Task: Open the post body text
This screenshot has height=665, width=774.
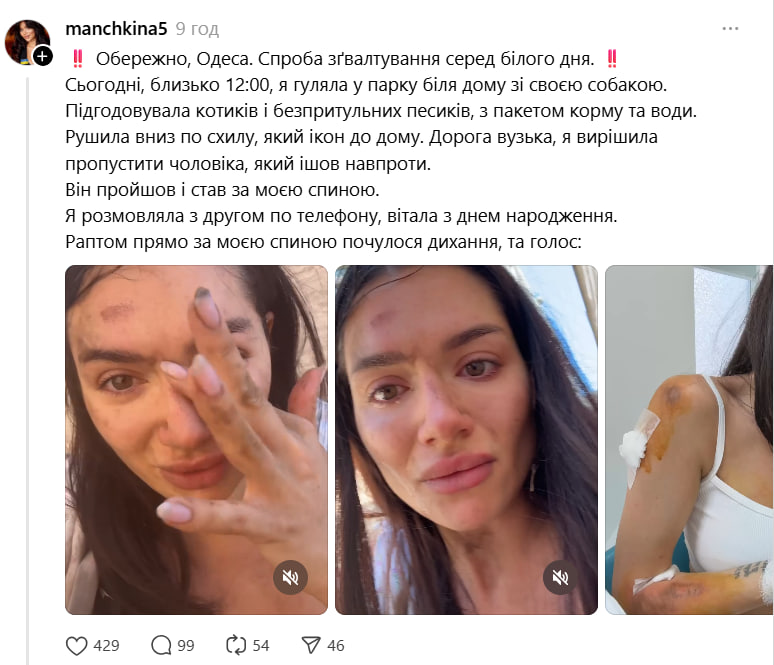Action: coord(381,151)
